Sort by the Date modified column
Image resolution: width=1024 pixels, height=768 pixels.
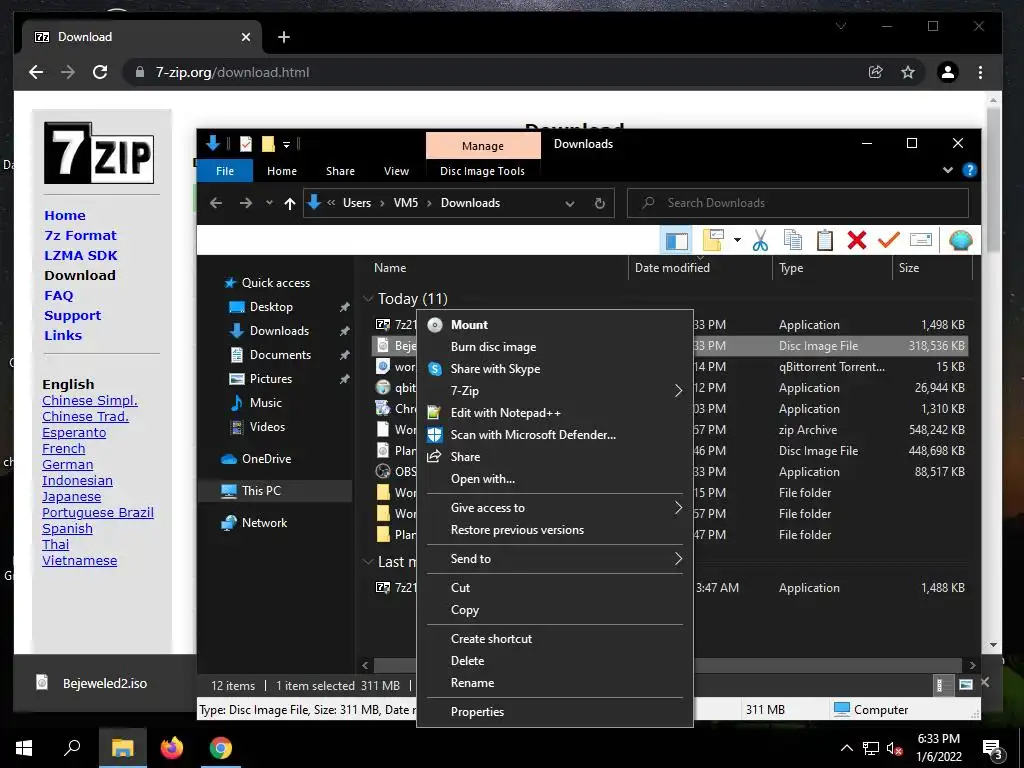[672, 268]
